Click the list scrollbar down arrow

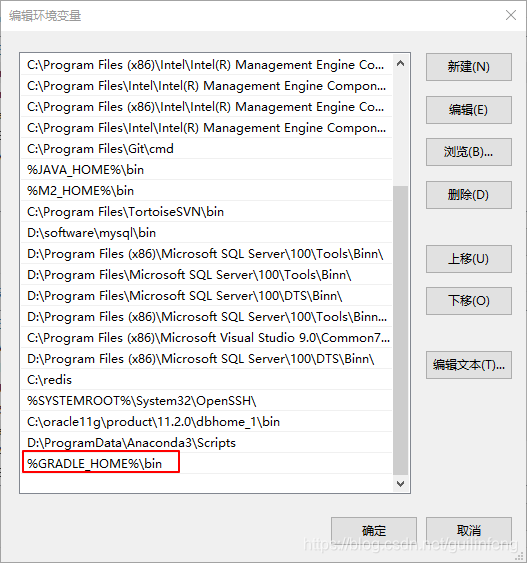click(400, 483)
